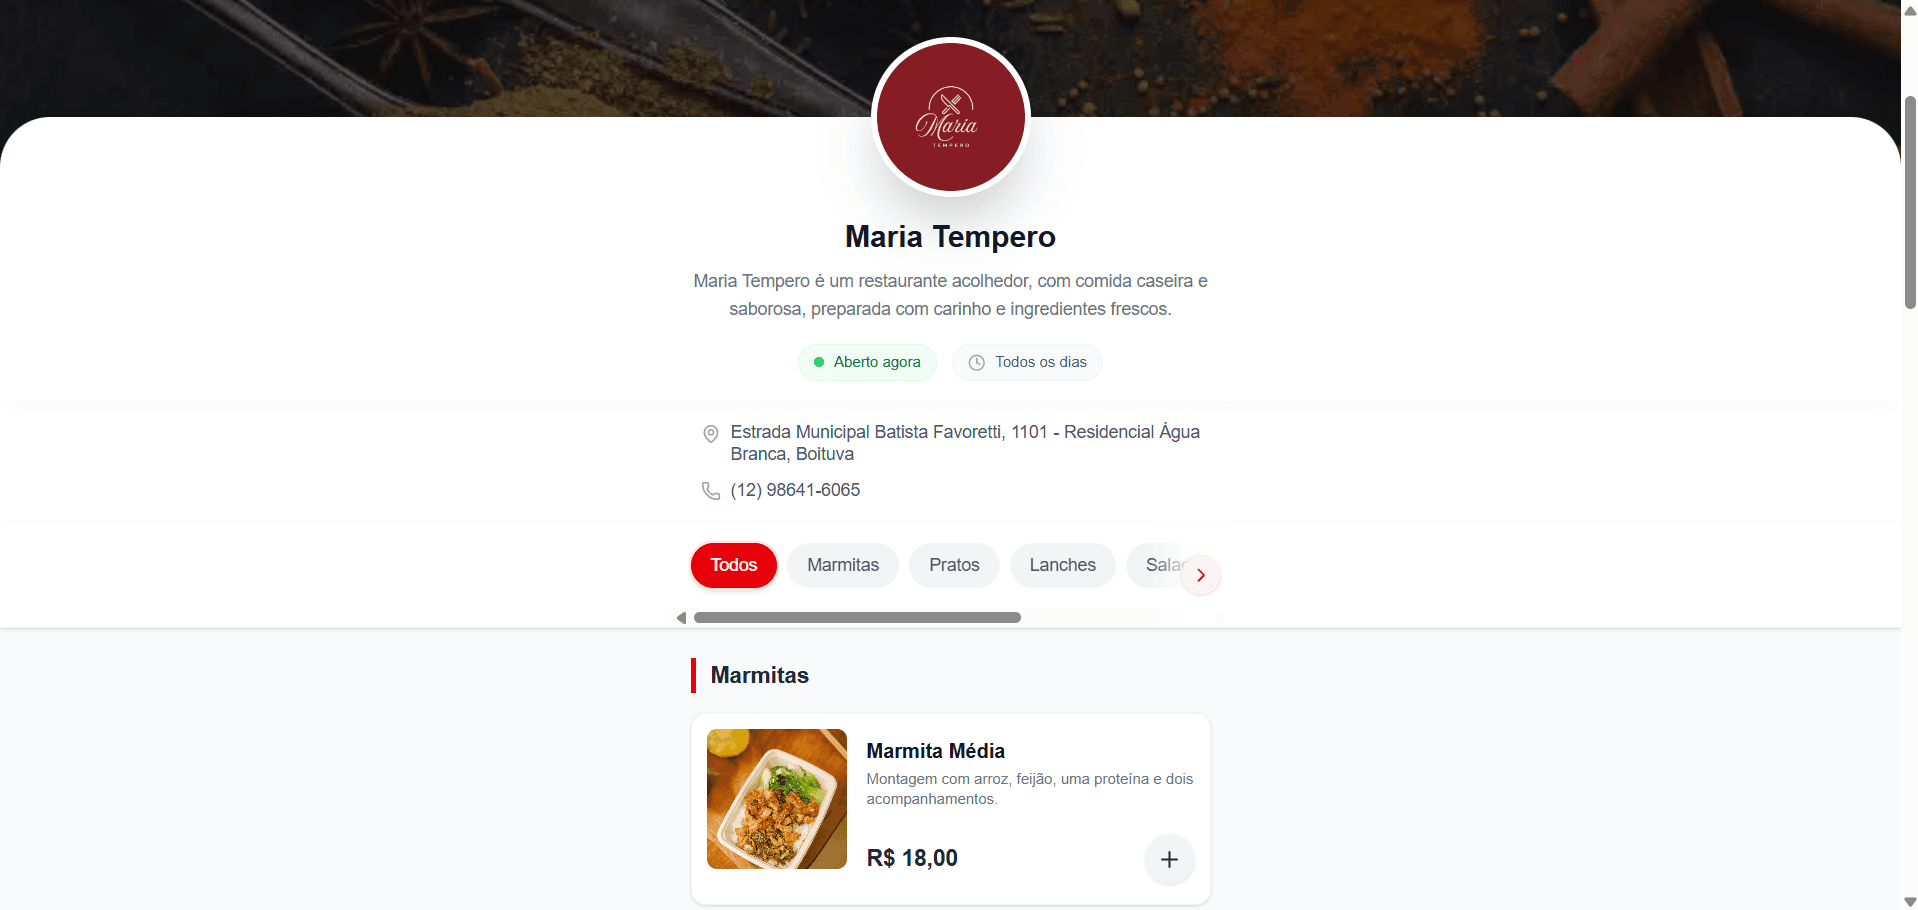Screen dimensions: 1918x910
Task: Open the Todos os dias hours badge
Action: pos(1027,362)
